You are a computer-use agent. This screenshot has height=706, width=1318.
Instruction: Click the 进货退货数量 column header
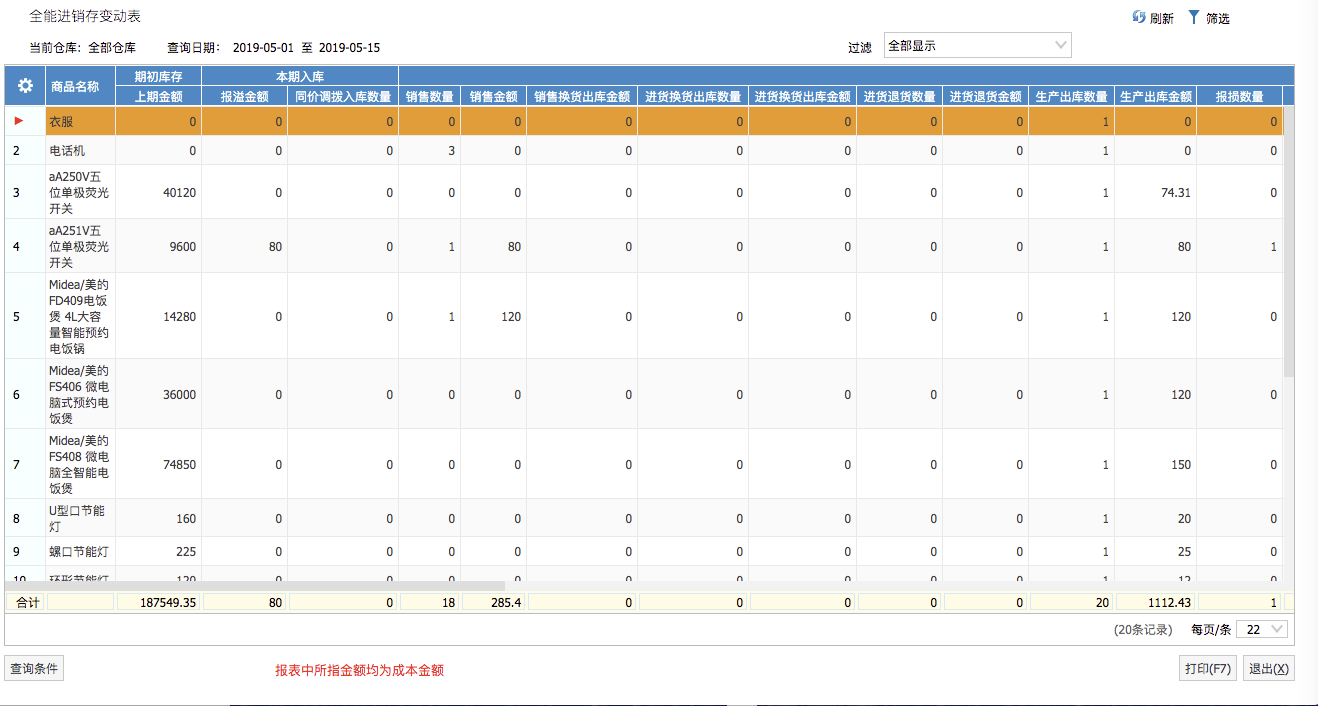[900, 96]
